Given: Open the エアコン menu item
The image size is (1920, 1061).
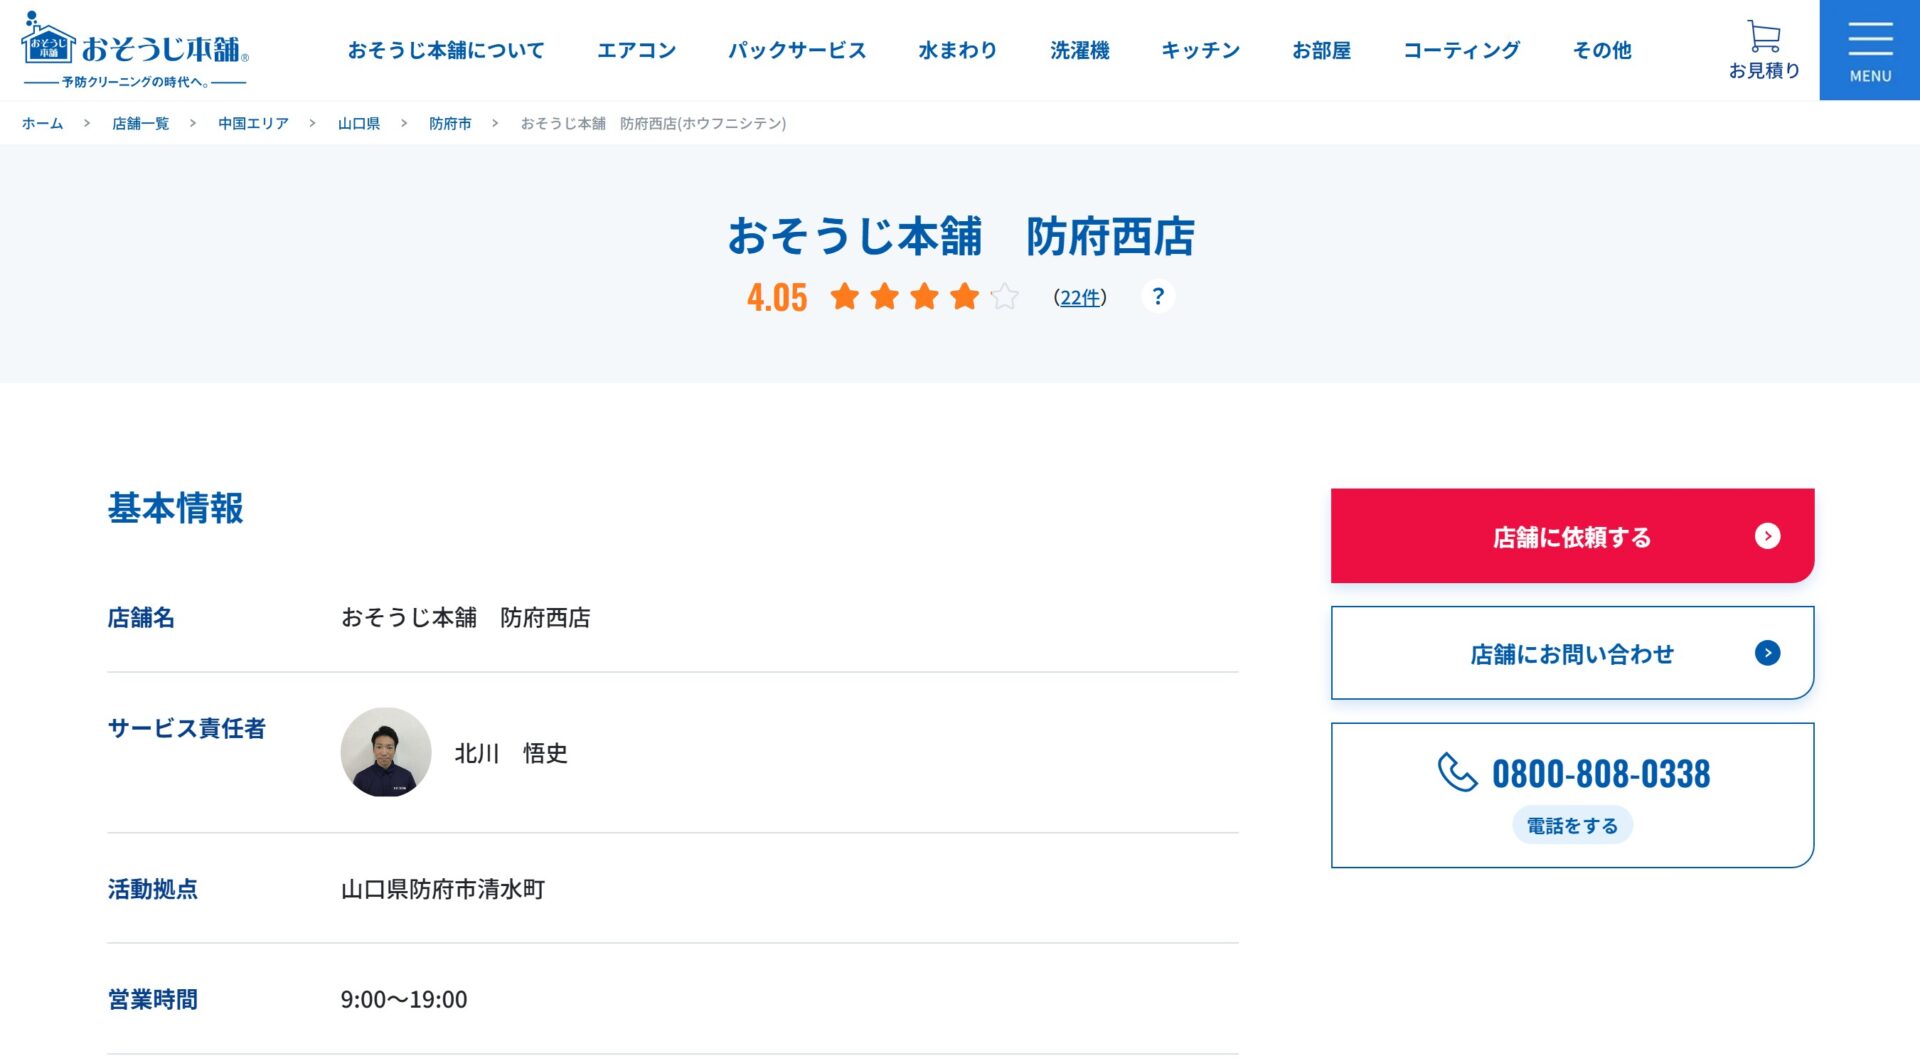Looking at the screenshot, I should tap(636, 50).
